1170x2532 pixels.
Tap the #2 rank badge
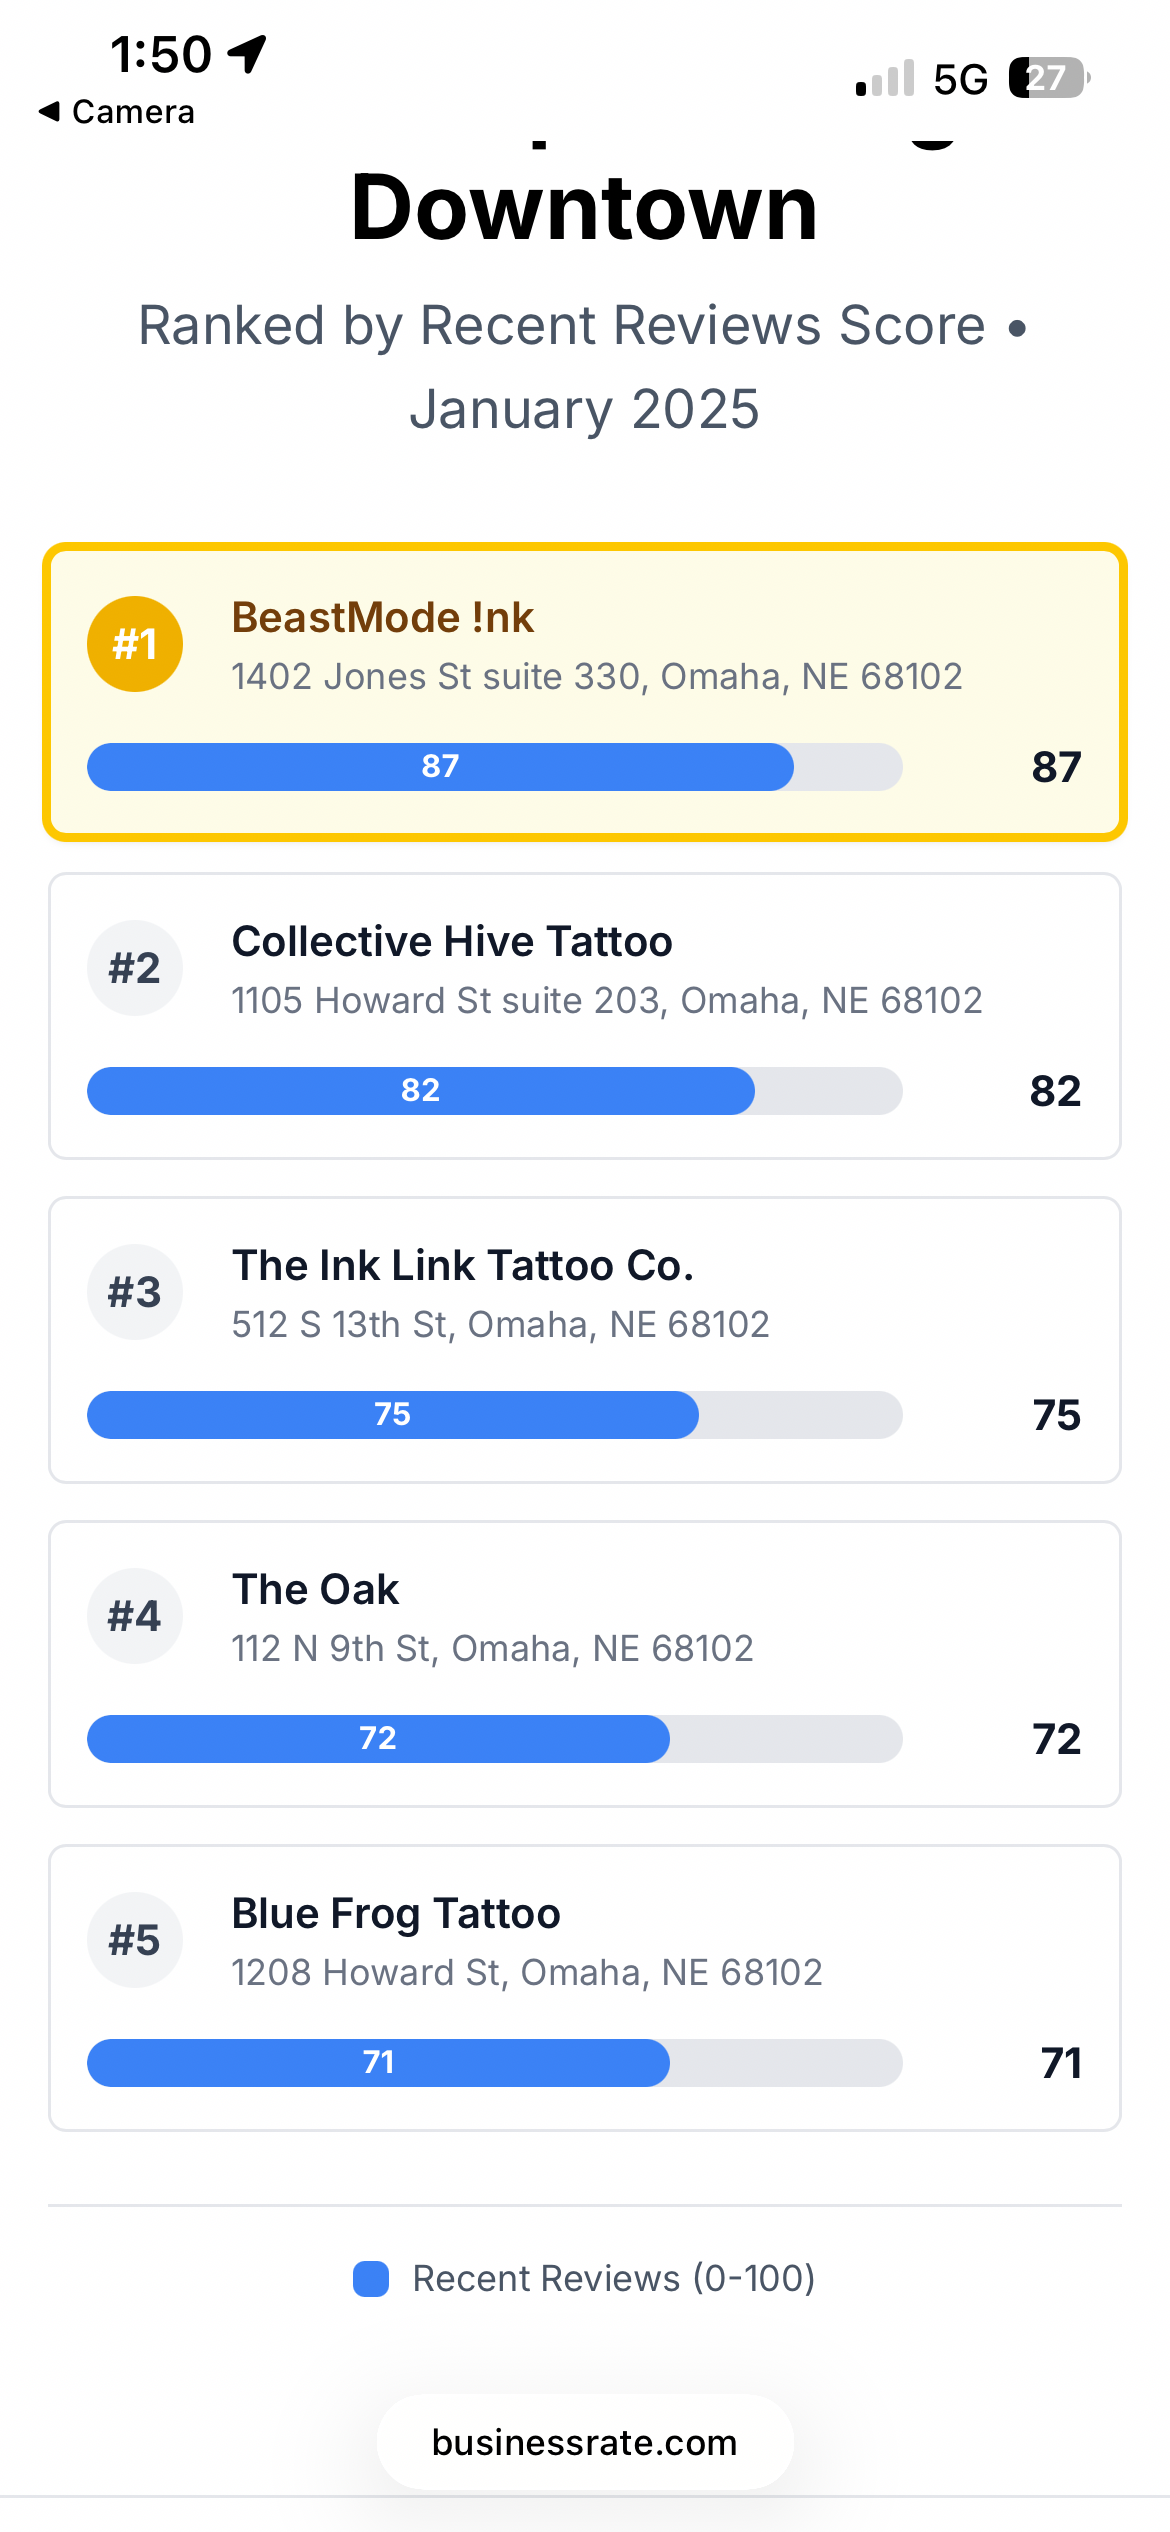(135, 968)
